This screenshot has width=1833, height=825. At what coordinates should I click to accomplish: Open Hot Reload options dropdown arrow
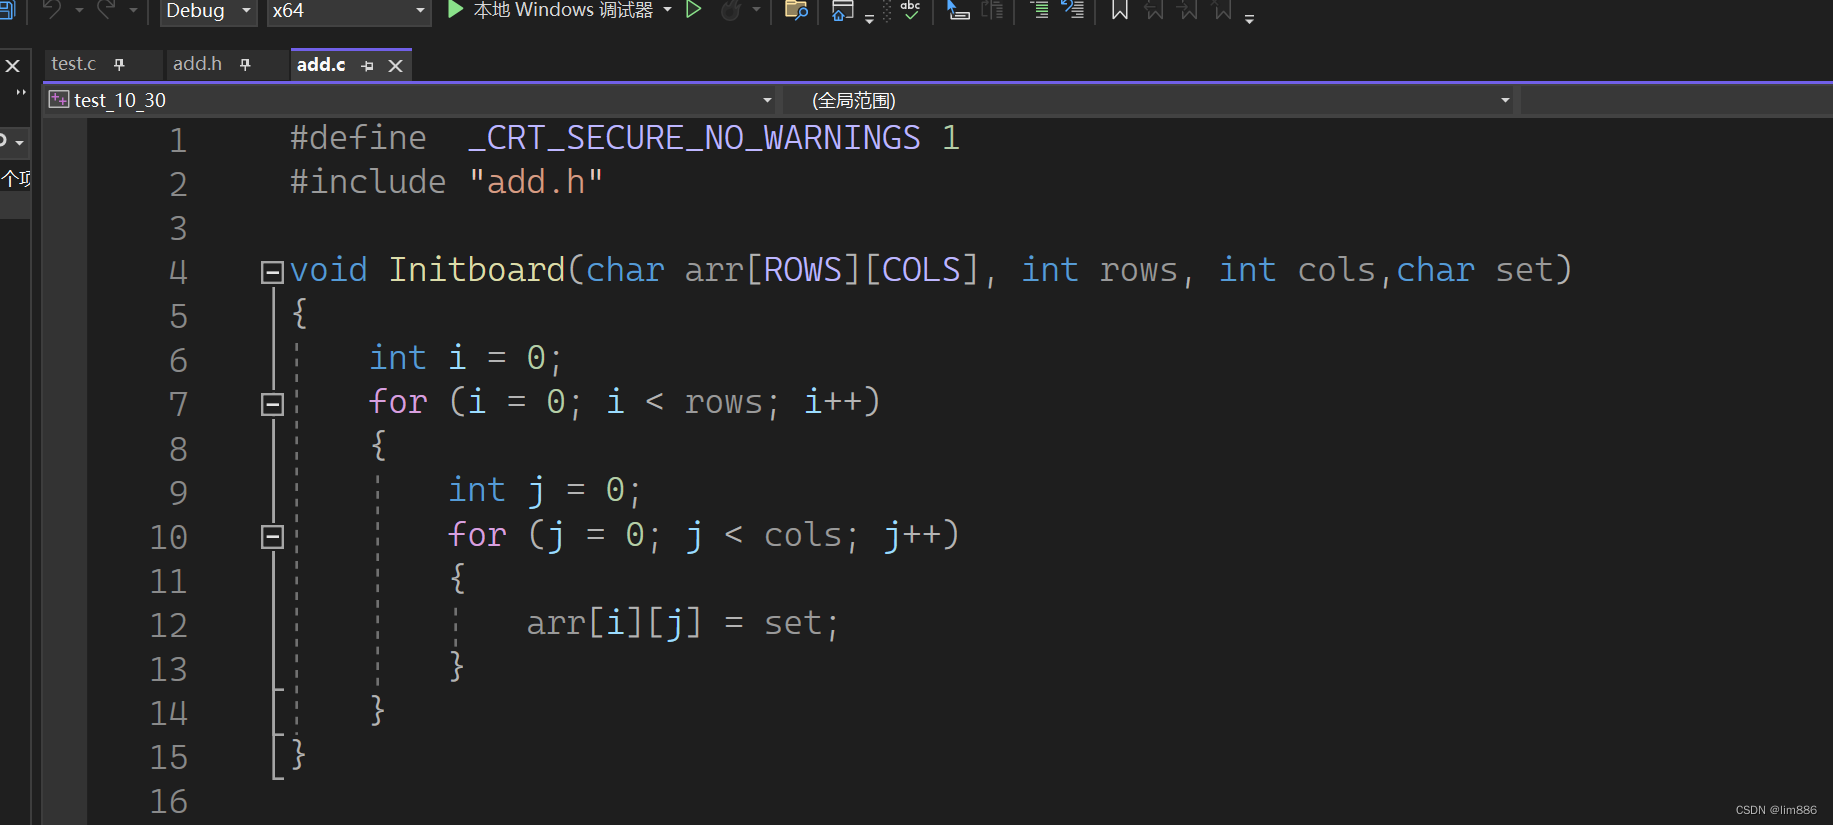[757, 10]
